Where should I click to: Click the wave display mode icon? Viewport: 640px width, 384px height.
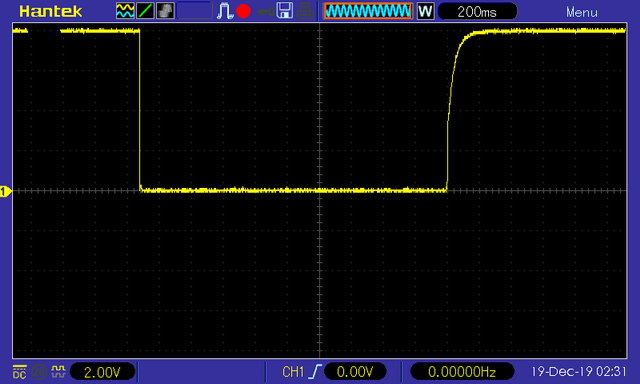(125, 11)
